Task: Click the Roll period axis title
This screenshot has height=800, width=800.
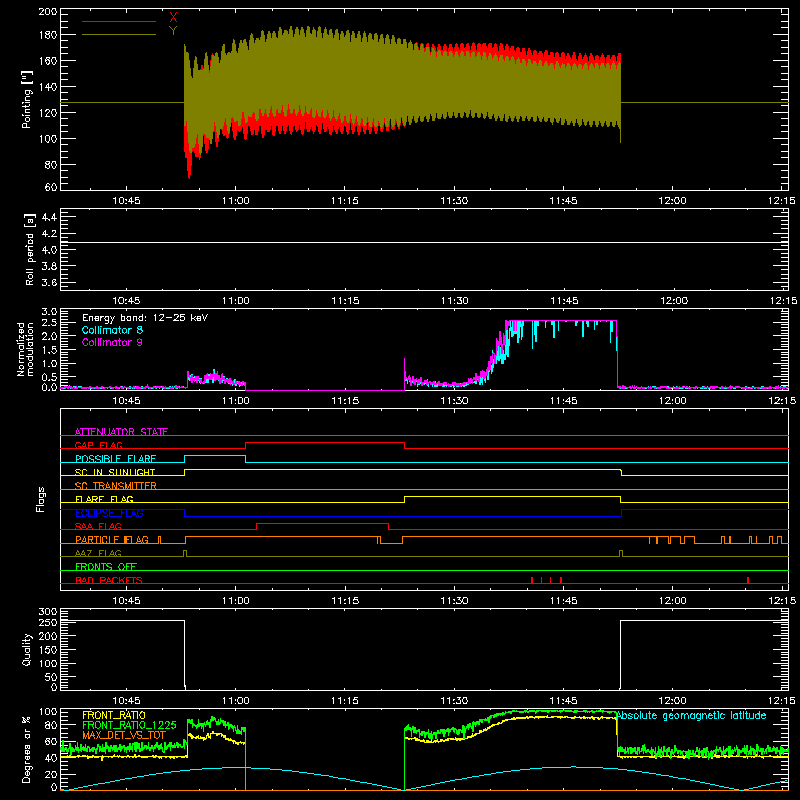Action: coord(30,249)
